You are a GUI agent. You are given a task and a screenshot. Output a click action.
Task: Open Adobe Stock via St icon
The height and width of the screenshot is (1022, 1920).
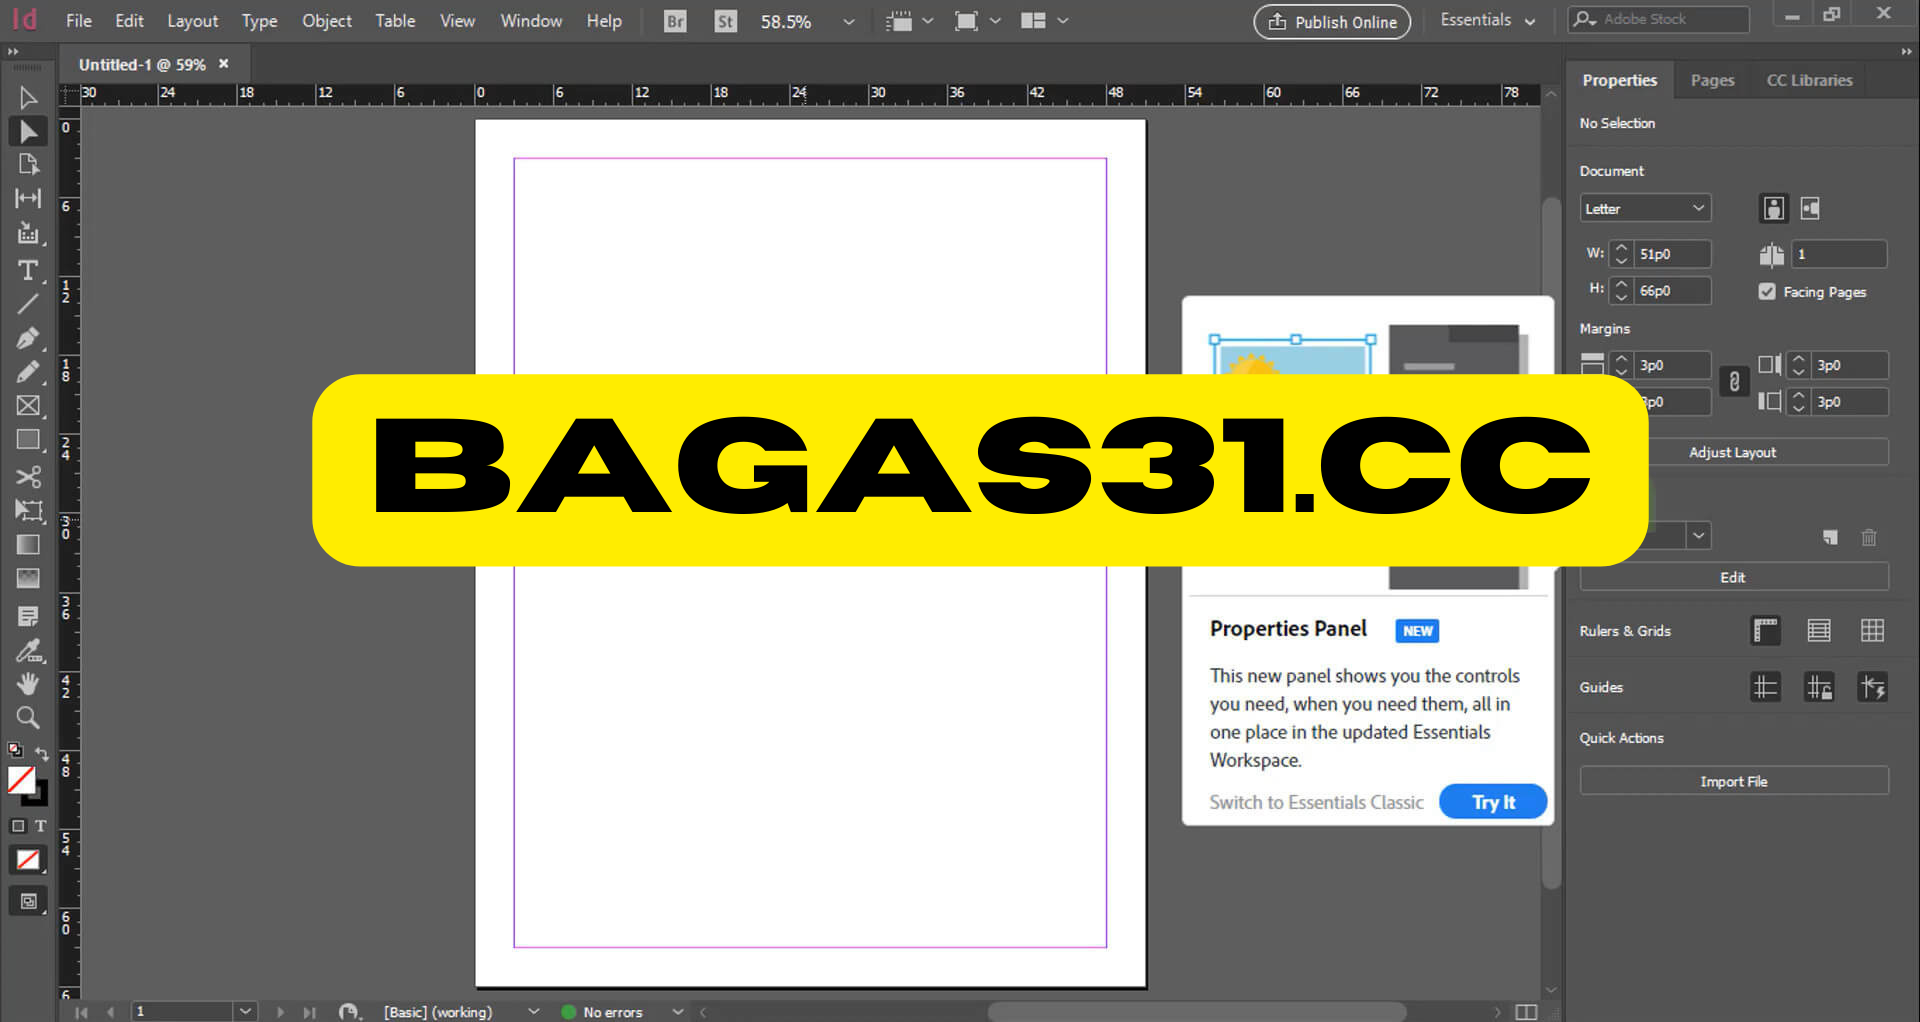pos(726,21)
